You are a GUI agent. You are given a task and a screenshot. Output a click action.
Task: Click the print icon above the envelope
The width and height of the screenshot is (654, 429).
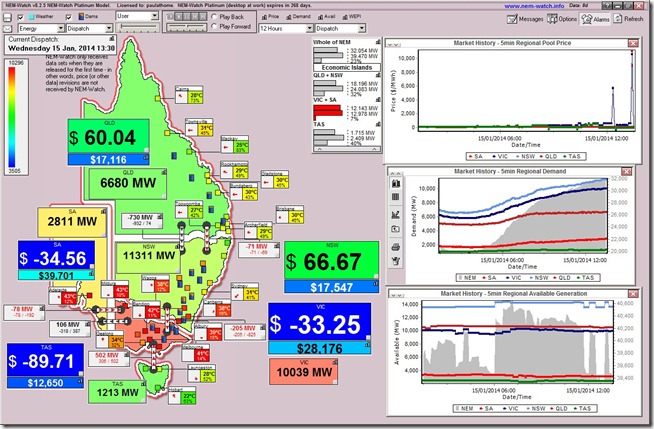[x=8, y=18]
